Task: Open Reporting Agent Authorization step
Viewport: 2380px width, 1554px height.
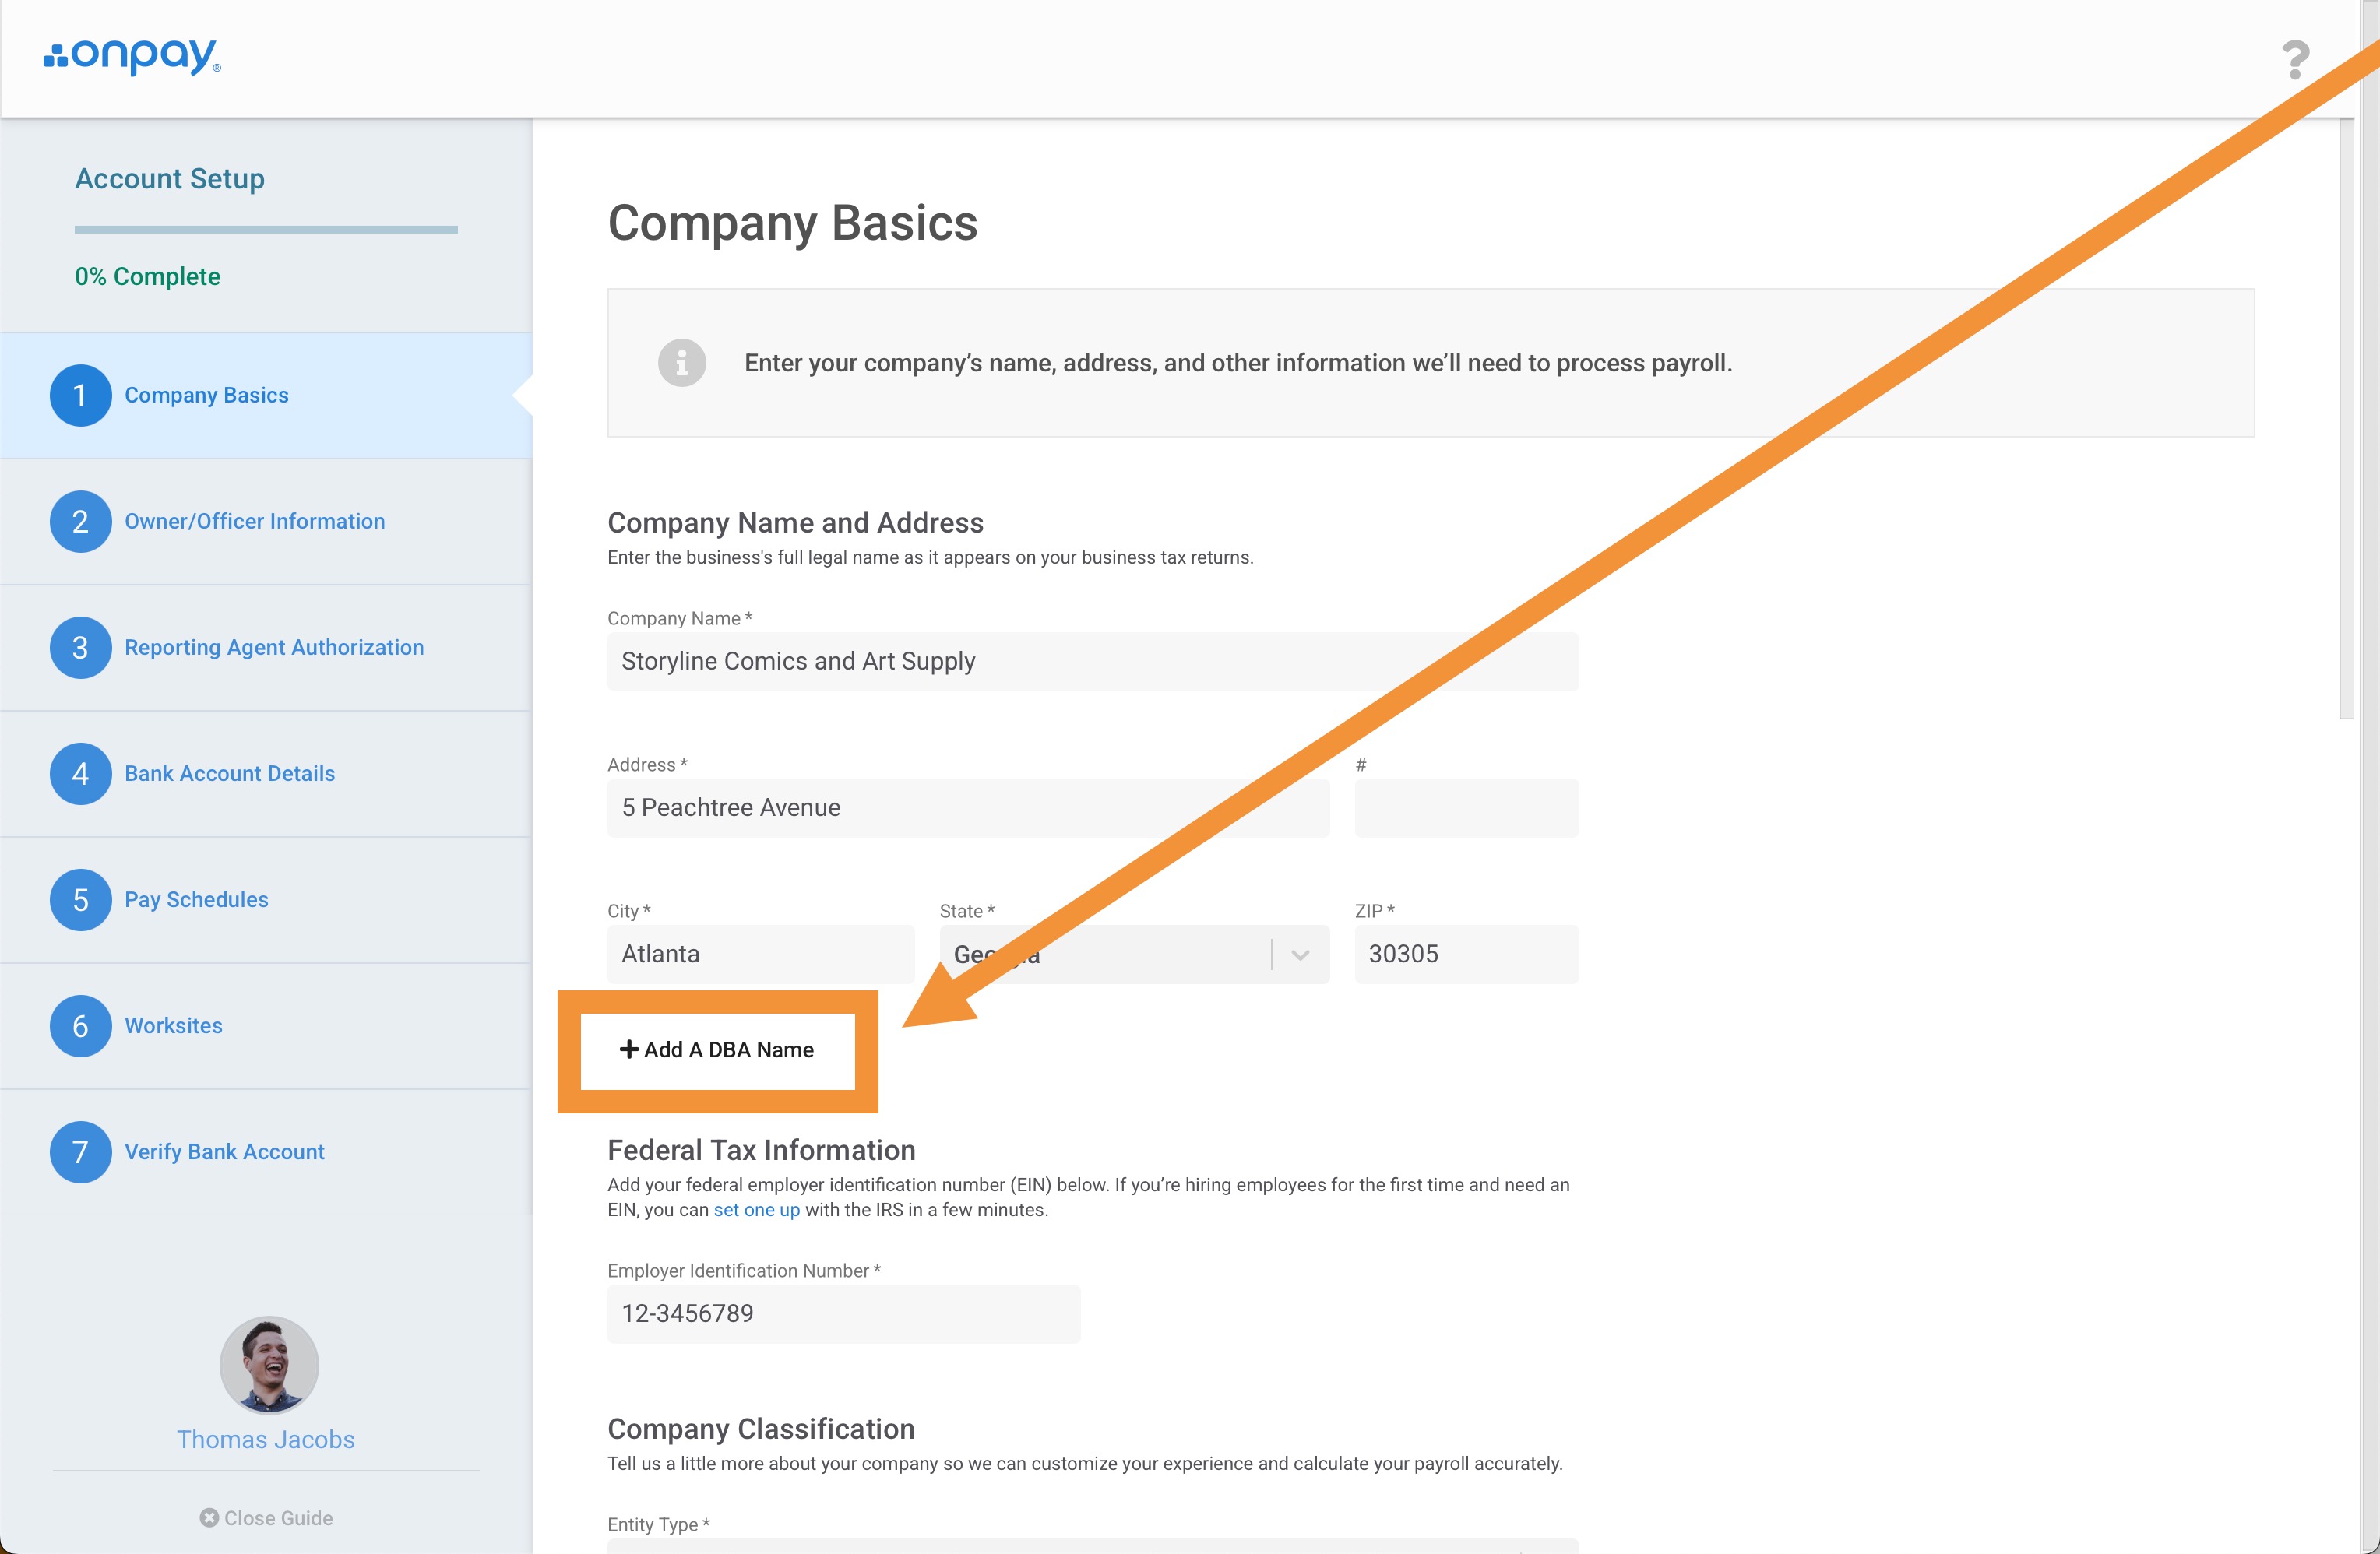Action: 274,648
